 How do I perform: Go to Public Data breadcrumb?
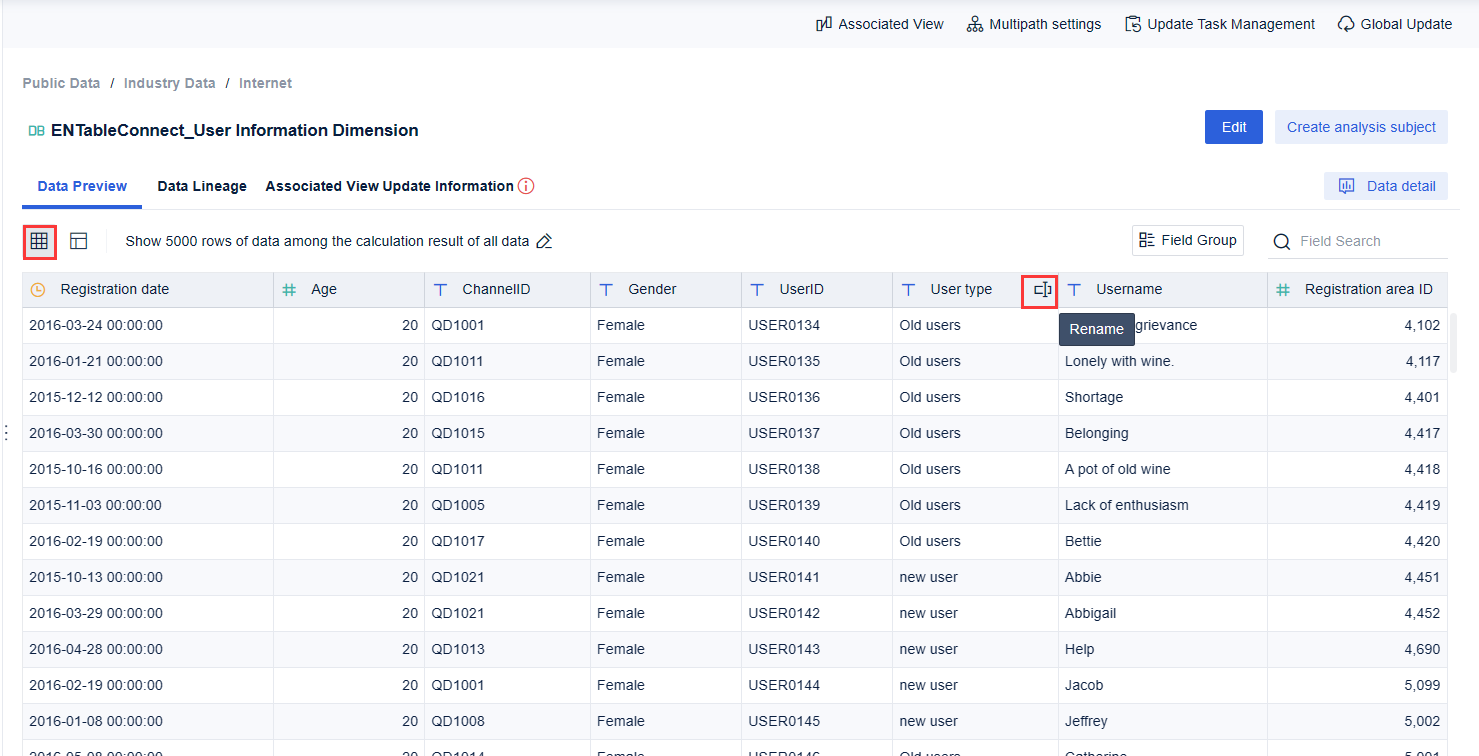[x=61, y=83]
